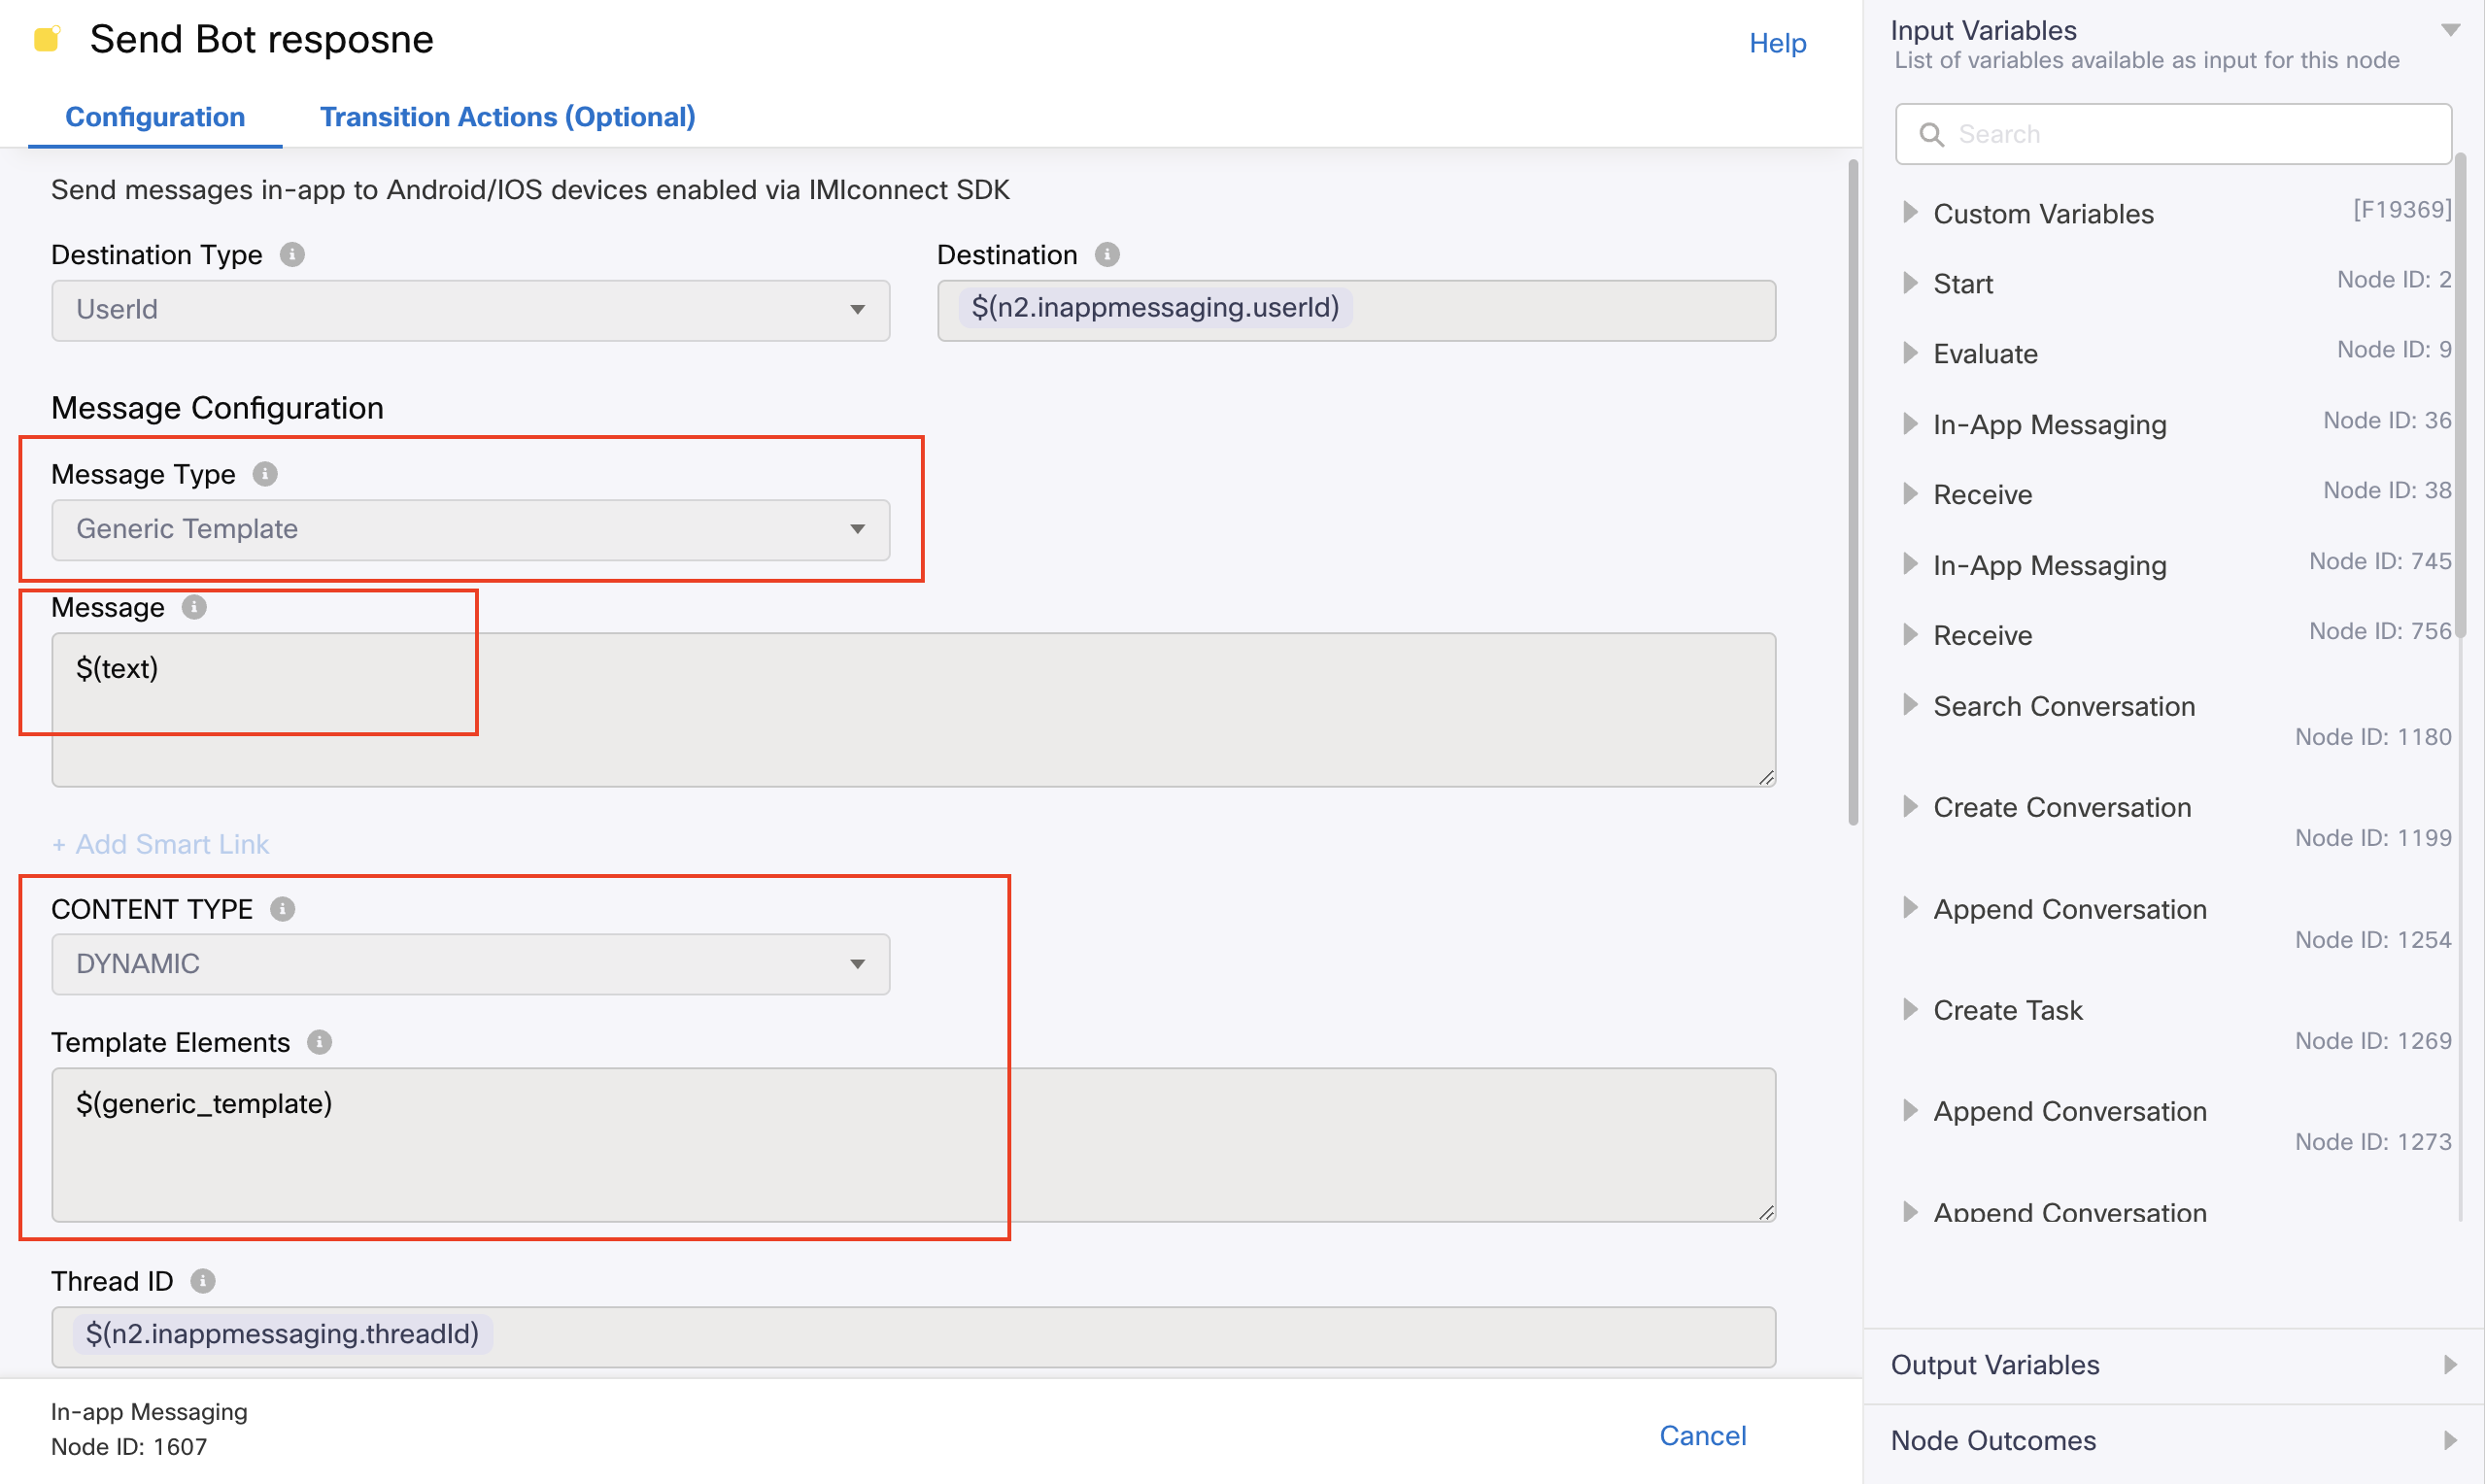
Task: Click the Node ID: 1607 text
Action: click(x=129, y=1447)
